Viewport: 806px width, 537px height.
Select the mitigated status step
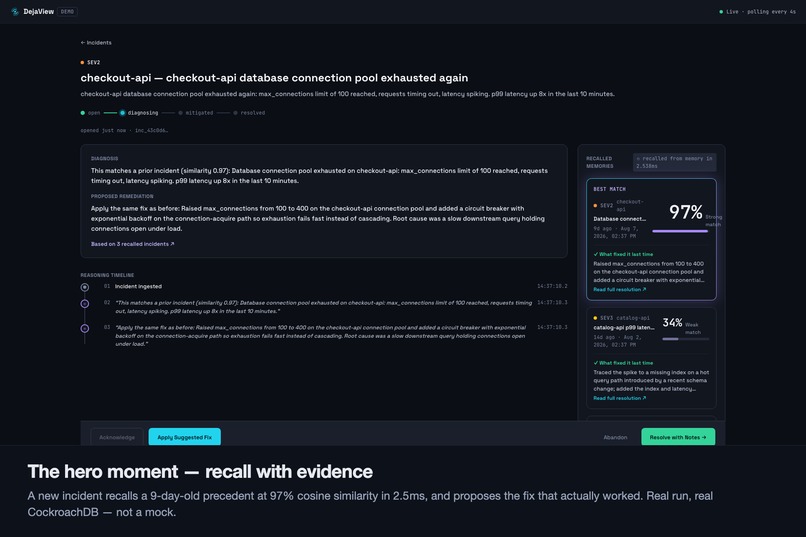(195, 113)
